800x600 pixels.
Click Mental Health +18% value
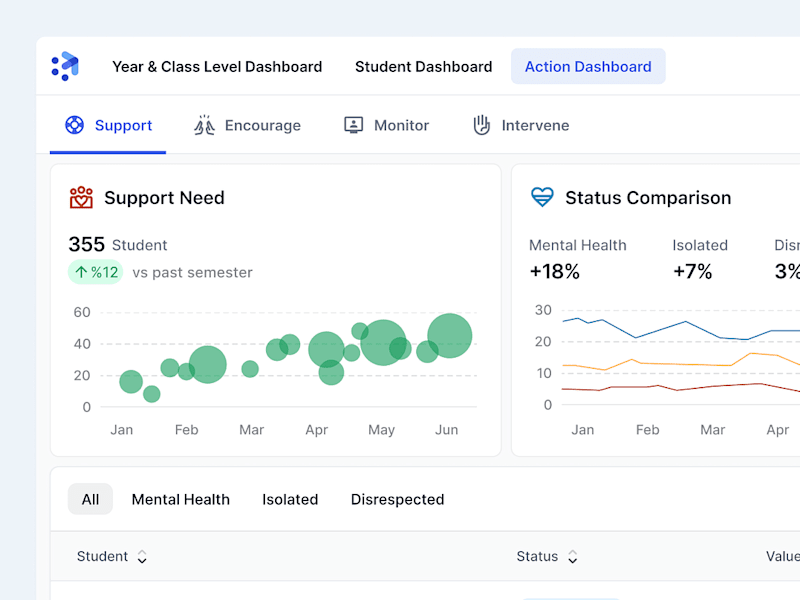555,271
